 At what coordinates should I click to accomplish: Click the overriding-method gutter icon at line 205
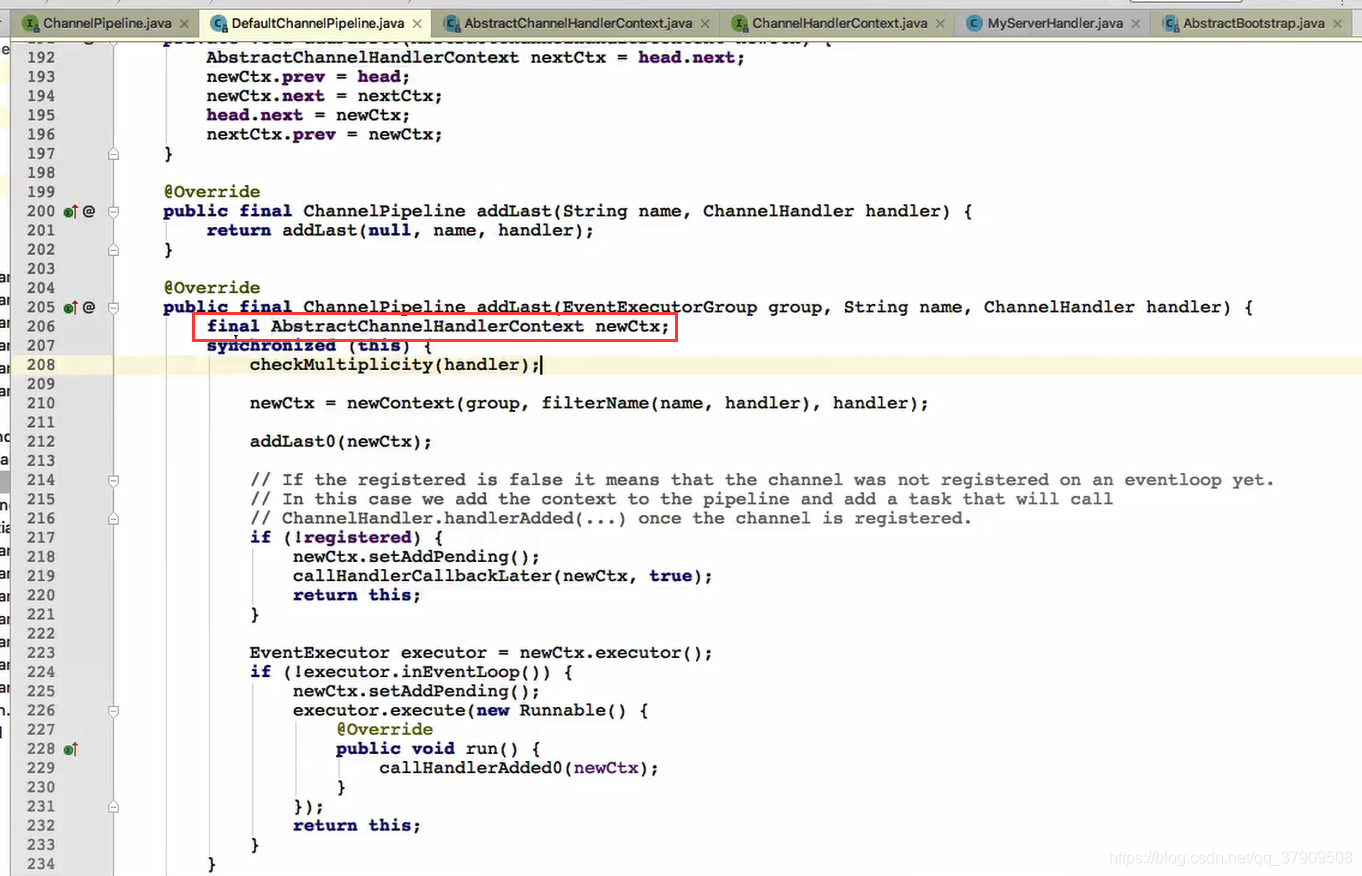click(71, 307)
